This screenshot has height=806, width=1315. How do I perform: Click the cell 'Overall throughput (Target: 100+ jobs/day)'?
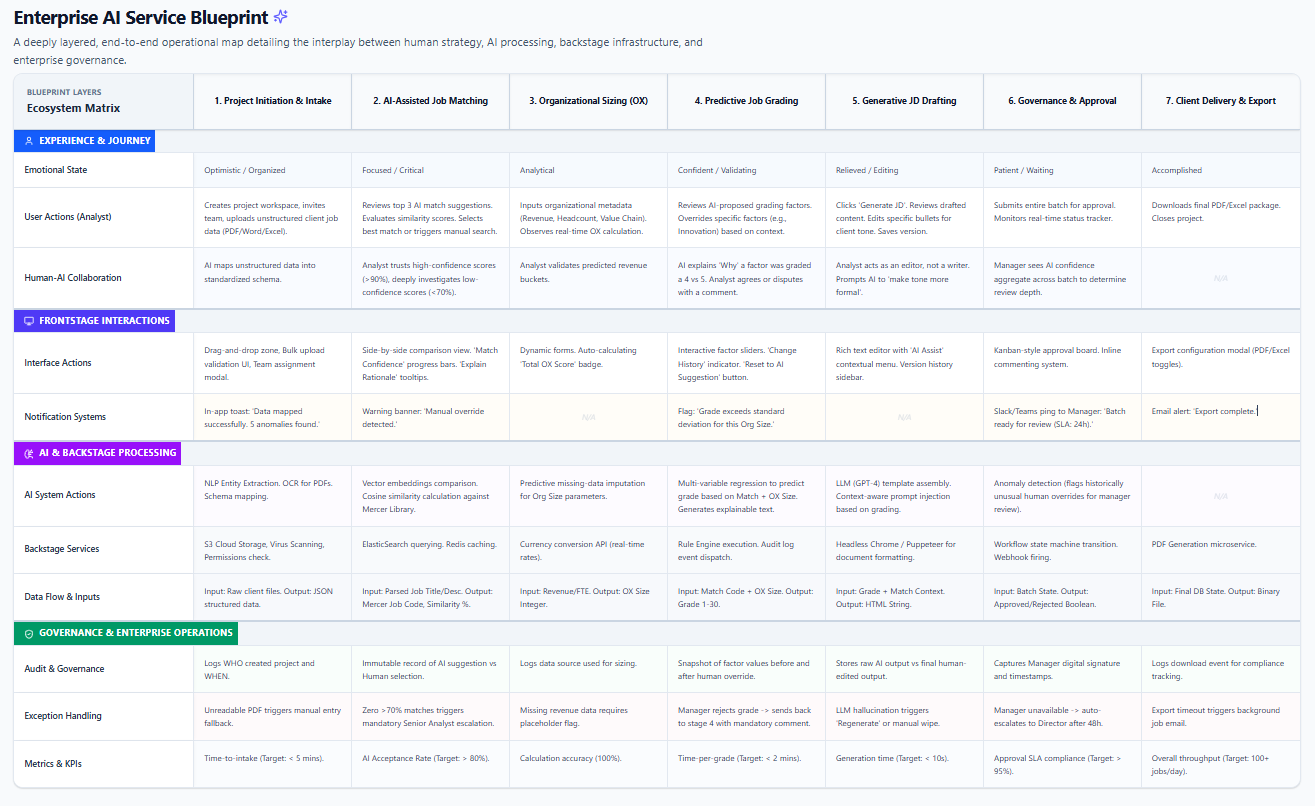(1220, 764)
